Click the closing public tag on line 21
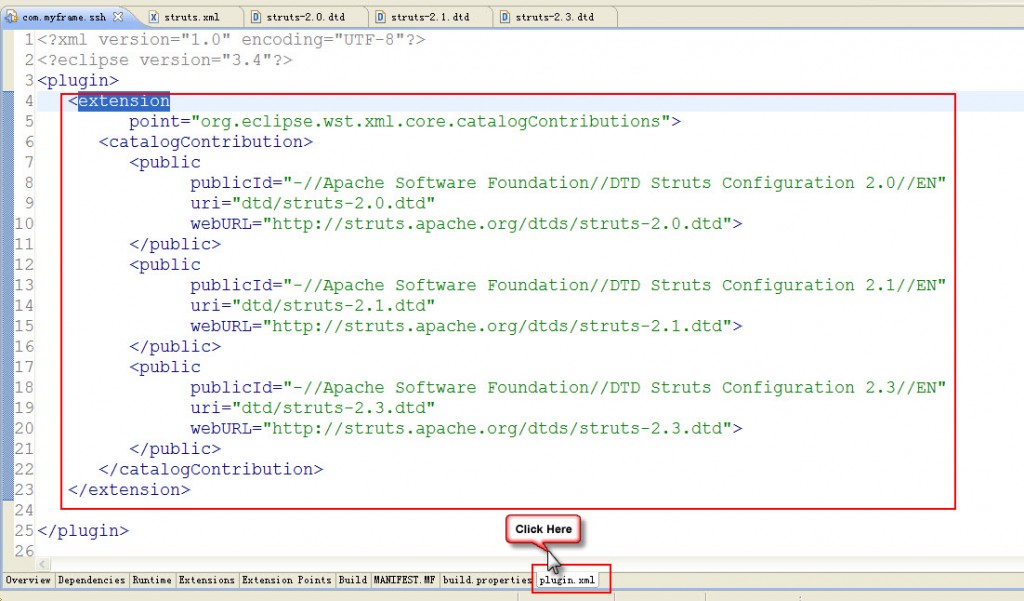Screen dimensions: 1024x601 point(175,449)
